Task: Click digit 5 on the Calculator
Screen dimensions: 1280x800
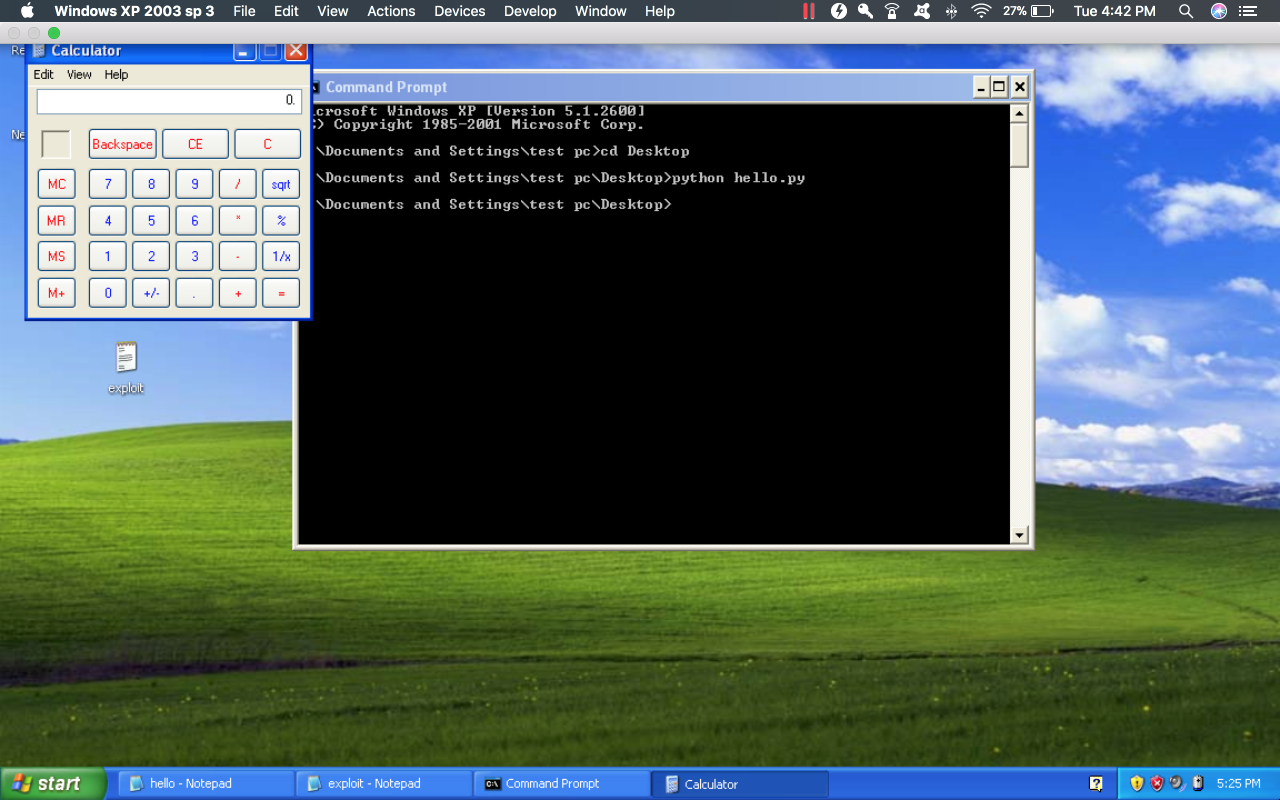Action: click(151, 221)
